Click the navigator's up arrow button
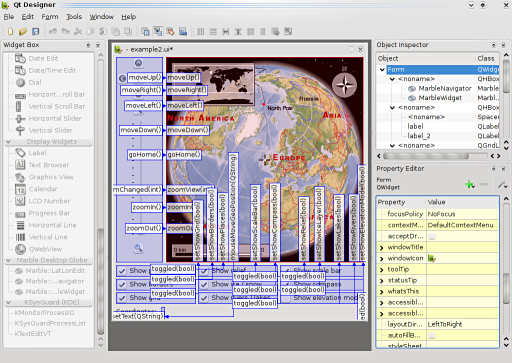The height and width of the screenshot is (363, 512). [138, 63]
